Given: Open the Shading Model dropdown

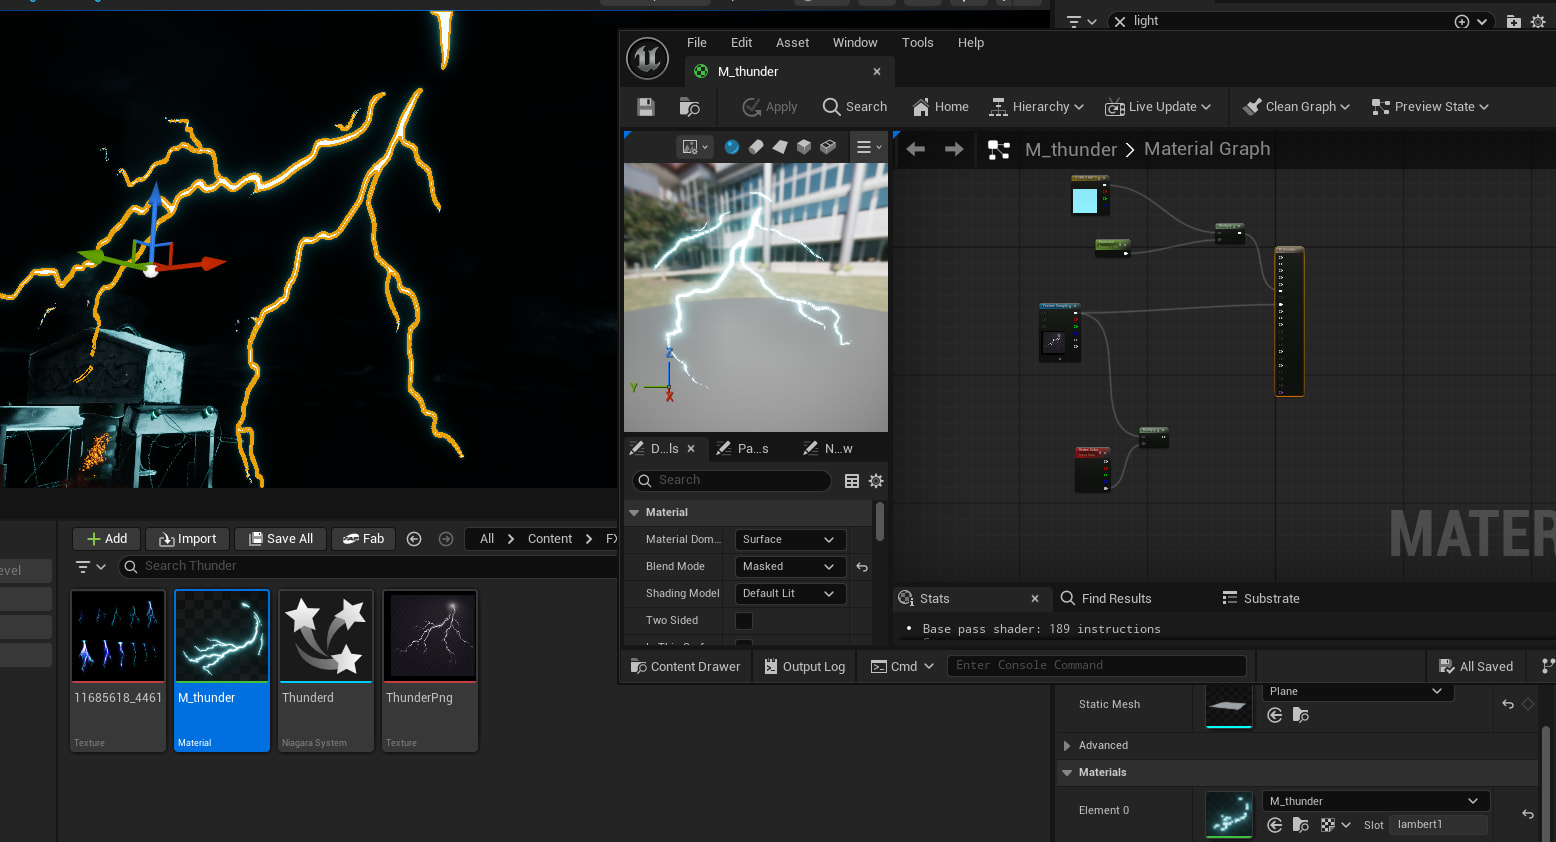Looking at the screenshot, I should pyautogui.click(x=789, y=594).
